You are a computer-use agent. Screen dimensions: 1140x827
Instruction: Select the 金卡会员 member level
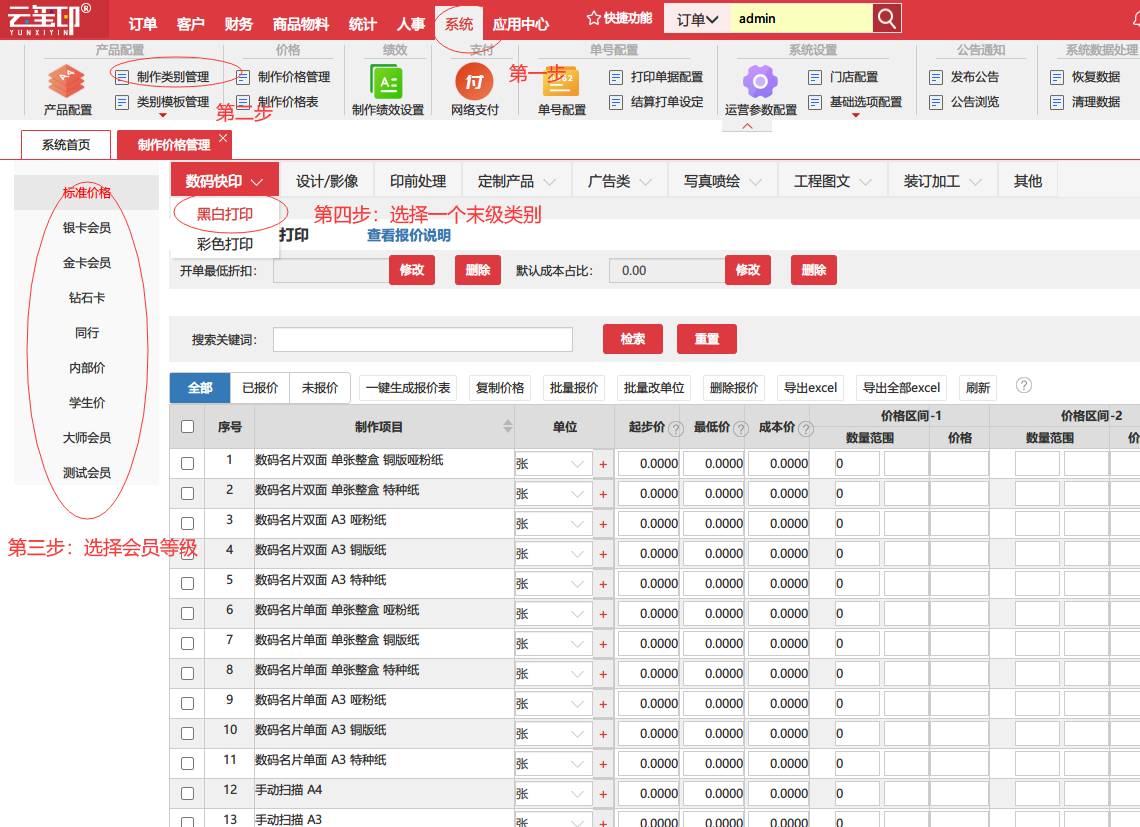pyautogui.click(x=87, y=263)
